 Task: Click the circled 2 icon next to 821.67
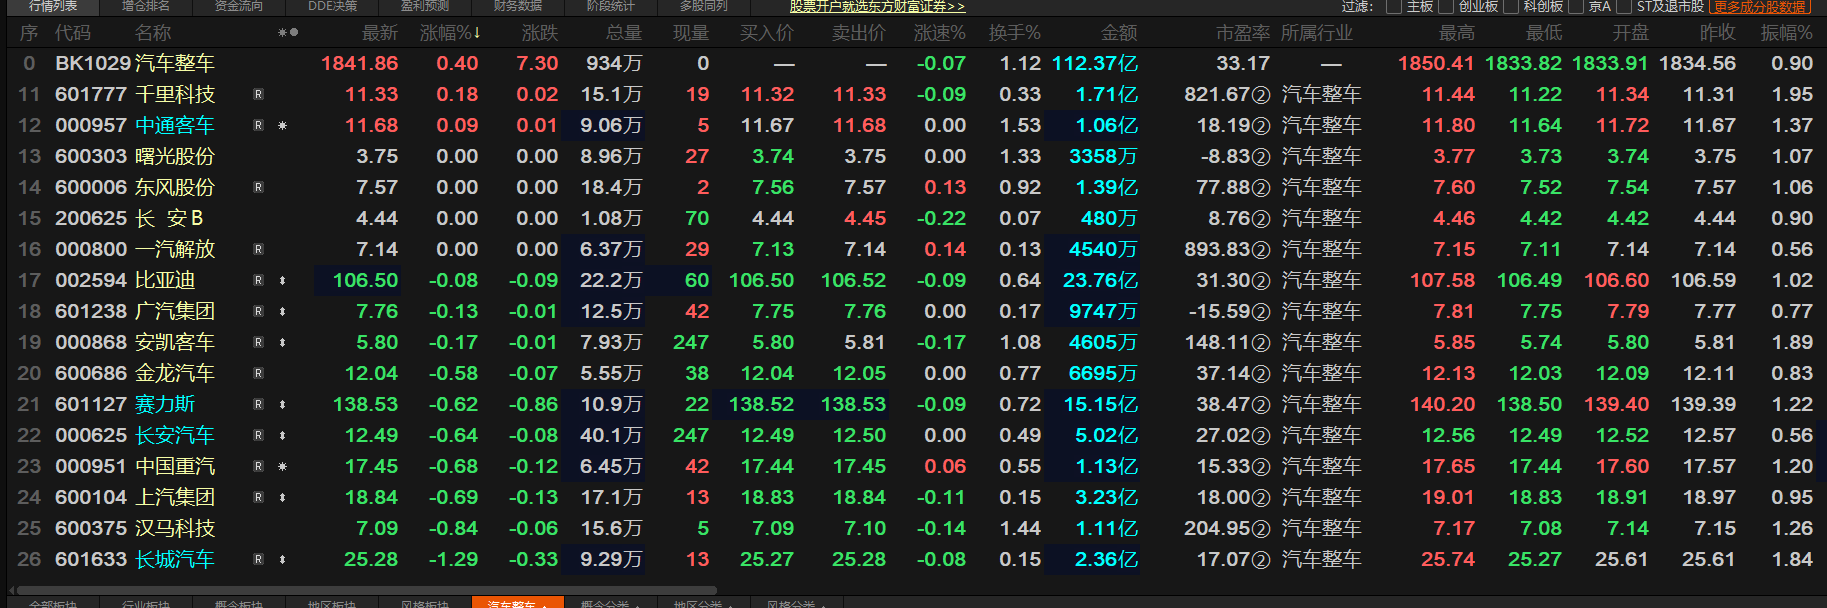[1261, 96]
